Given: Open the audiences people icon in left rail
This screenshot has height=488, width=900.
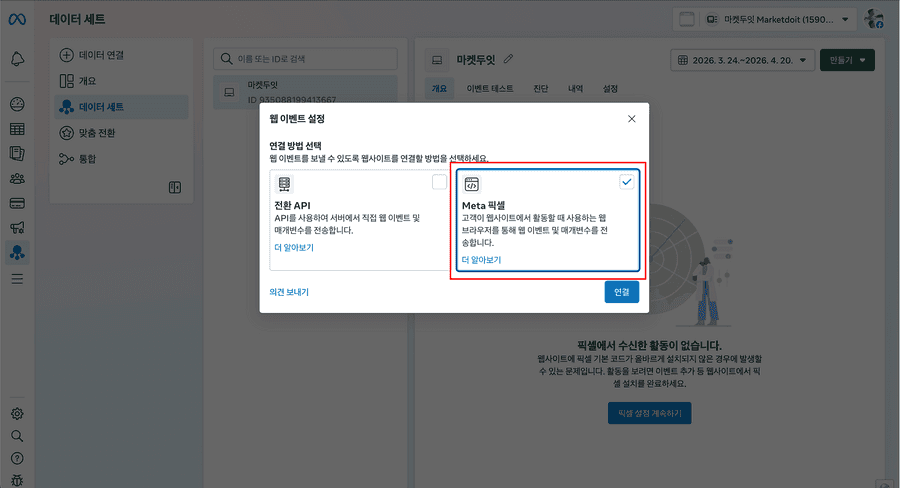Looking at the screenshot, I should [x=17, y=179].
